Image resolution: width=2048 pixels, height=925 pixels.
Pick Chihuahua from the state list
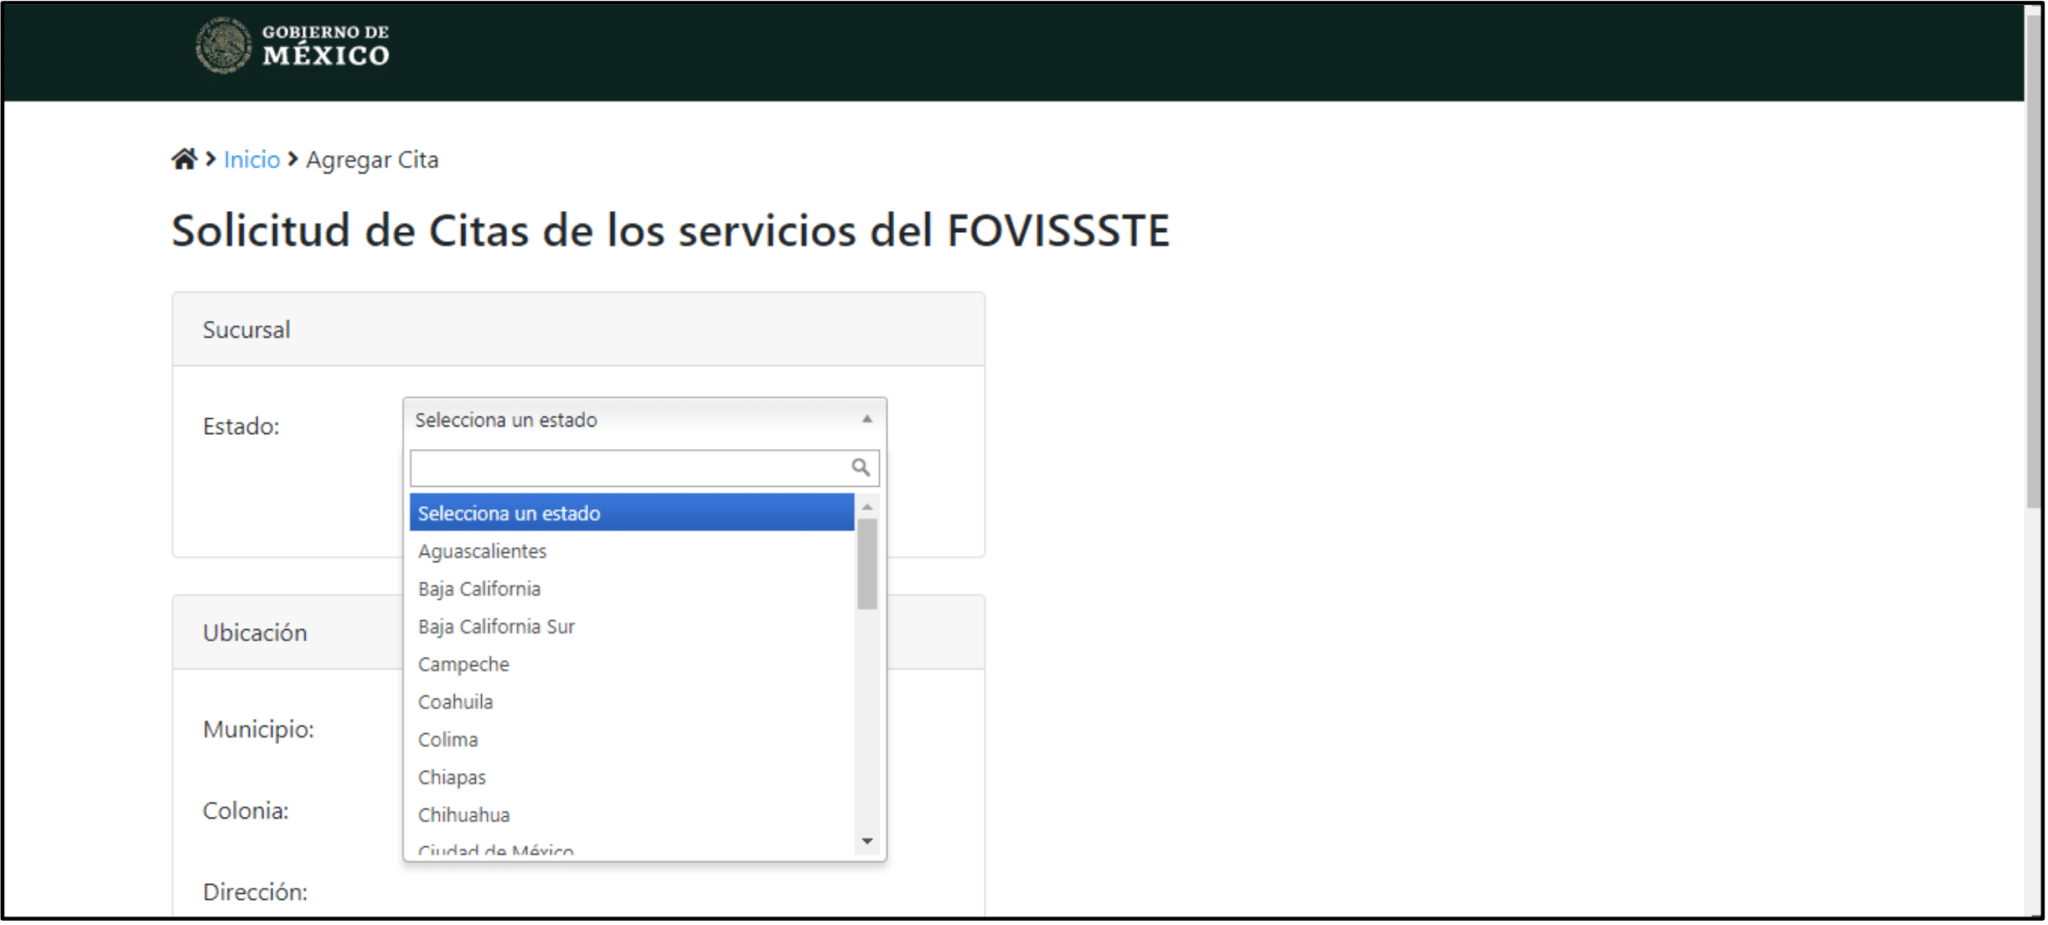pyautogui.click(x=632, y=815)
